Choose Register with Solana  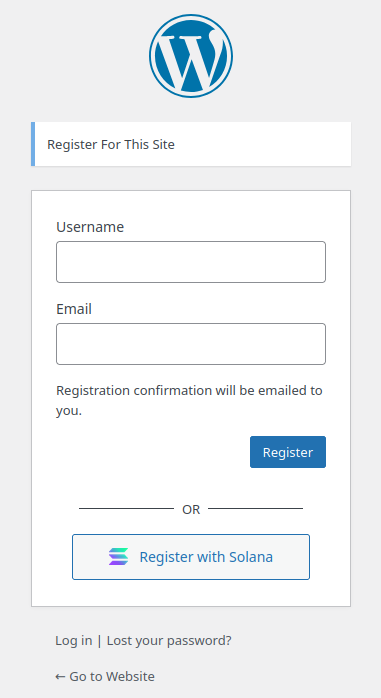(x=191, y=557)
